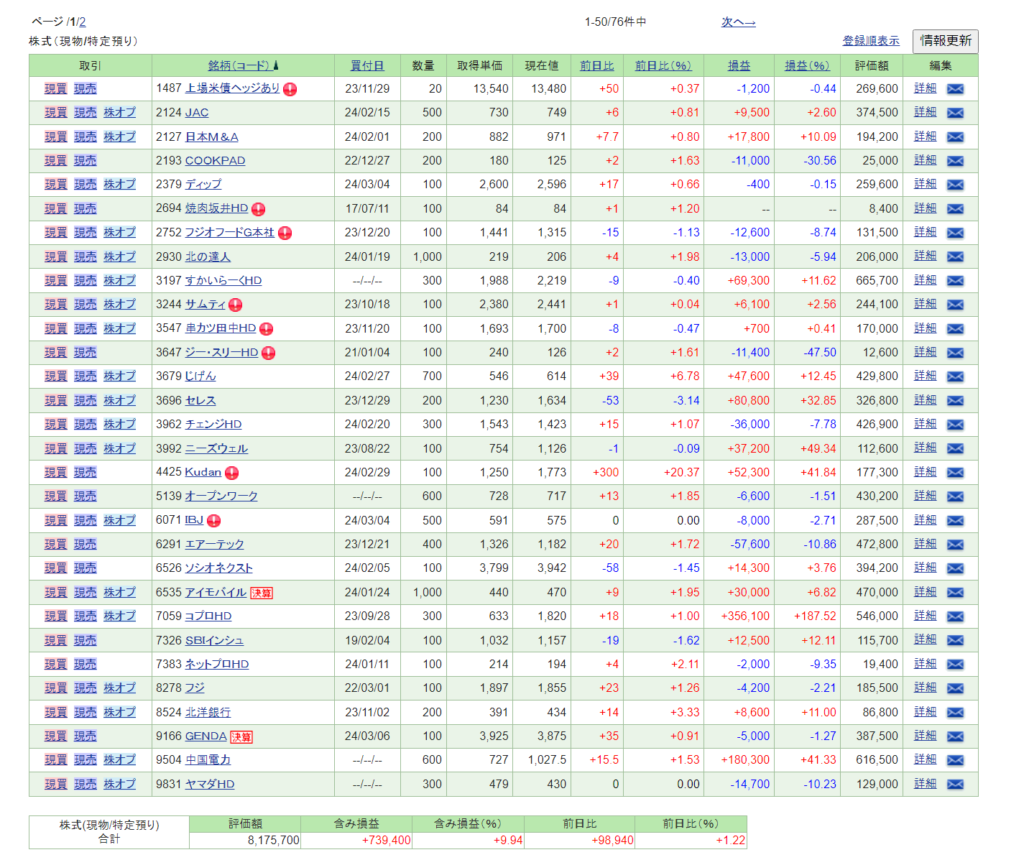This screenshot has height=860, width=1024.
Task: Click the mail icon in the JAC row
Action: point(954,113)
